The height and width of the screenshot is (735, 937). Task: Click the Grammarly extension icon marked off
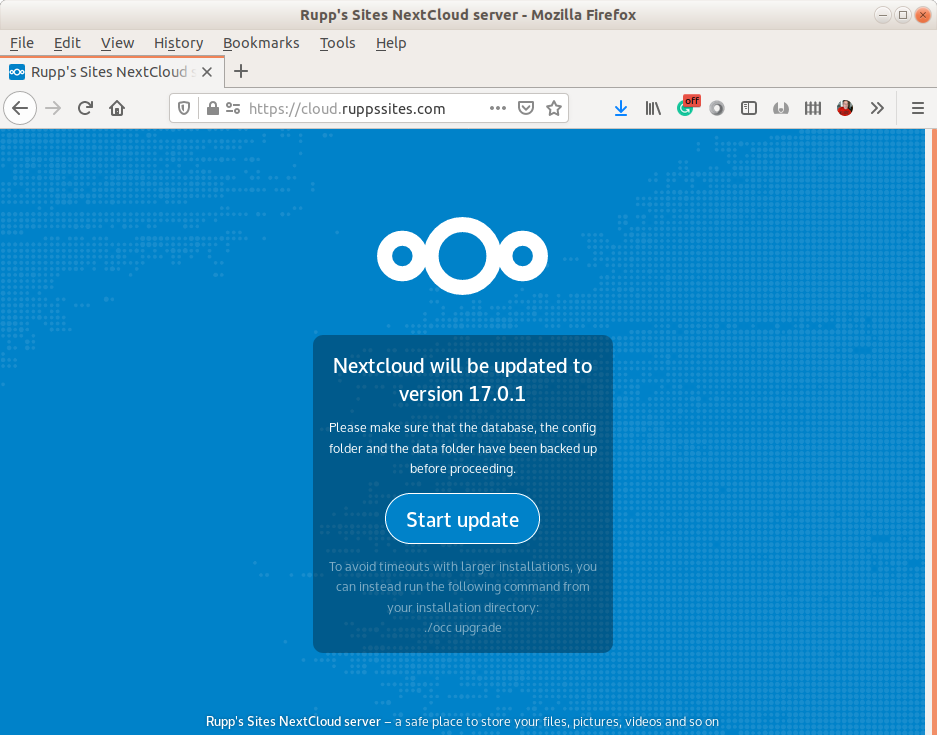pos(686,108)
